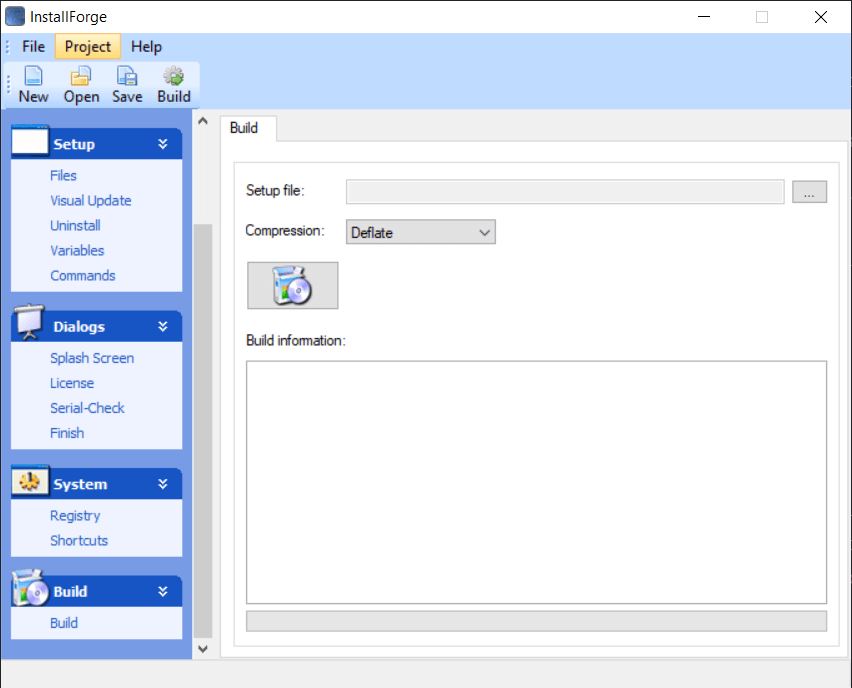Click the Open project toolbar icon
The width and height of the screenshot is (852, 688).
[81, 76]
